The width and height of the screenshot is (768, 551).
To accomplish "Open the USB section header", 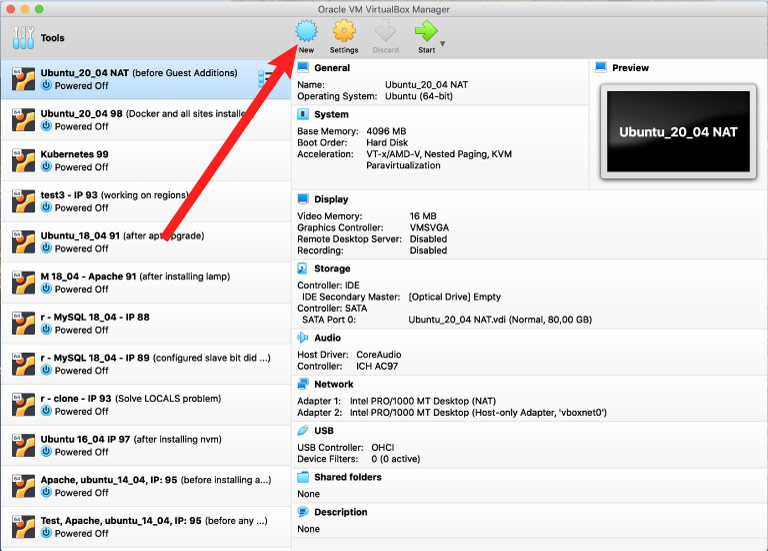I will [x=324, y=431].
